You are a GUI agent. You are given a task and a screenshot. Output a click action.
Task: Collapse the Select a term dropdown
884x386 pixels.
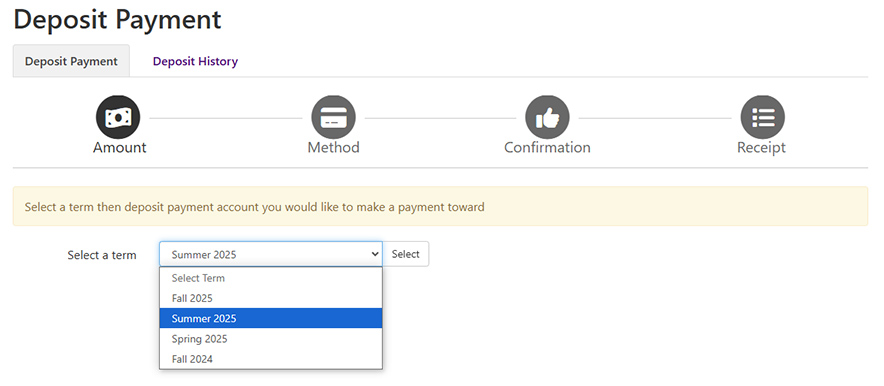point(271,254)
